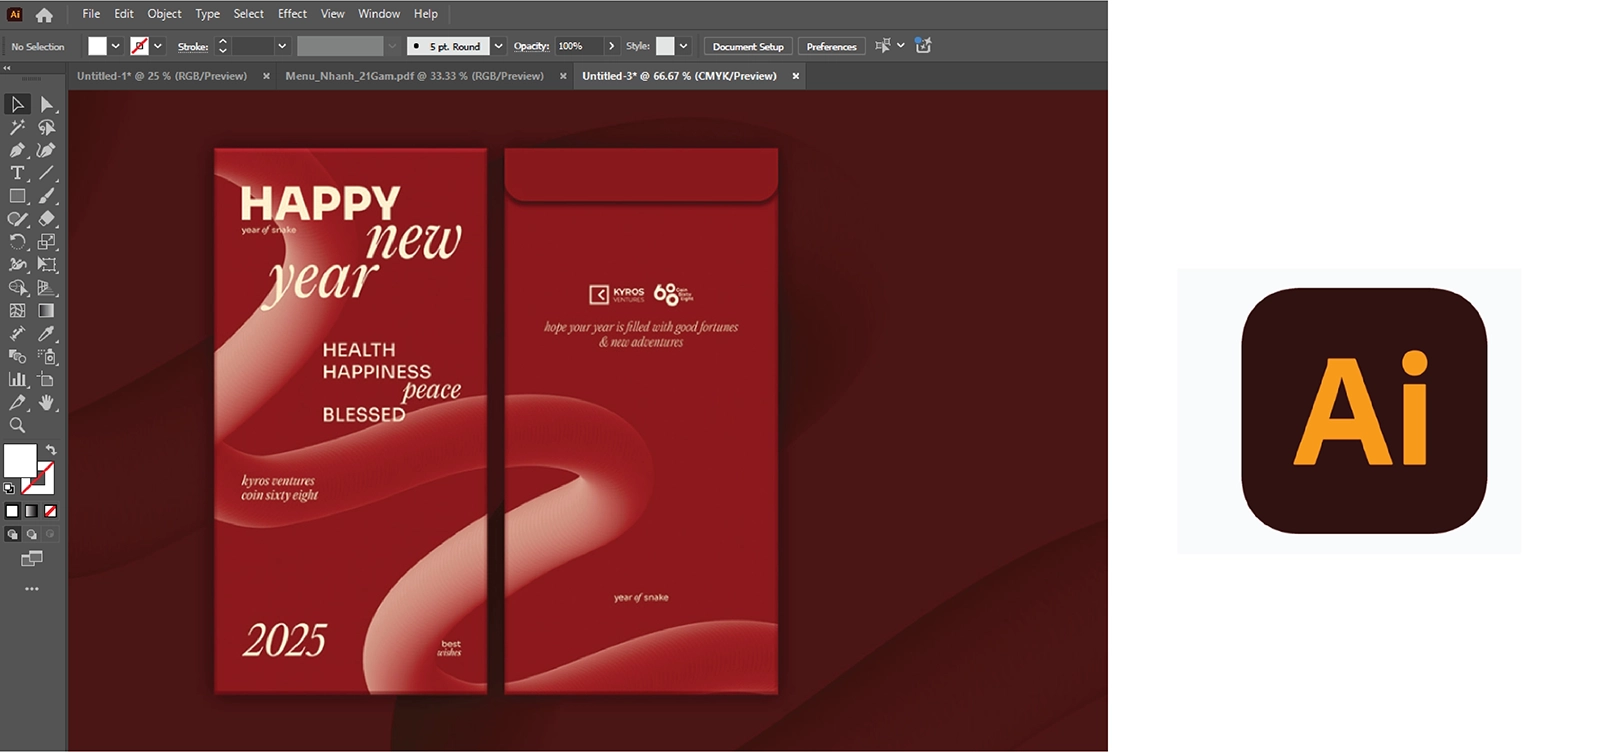
Task: Open Edit Toolbar three-dots button
Action: (x=32, y=589)
